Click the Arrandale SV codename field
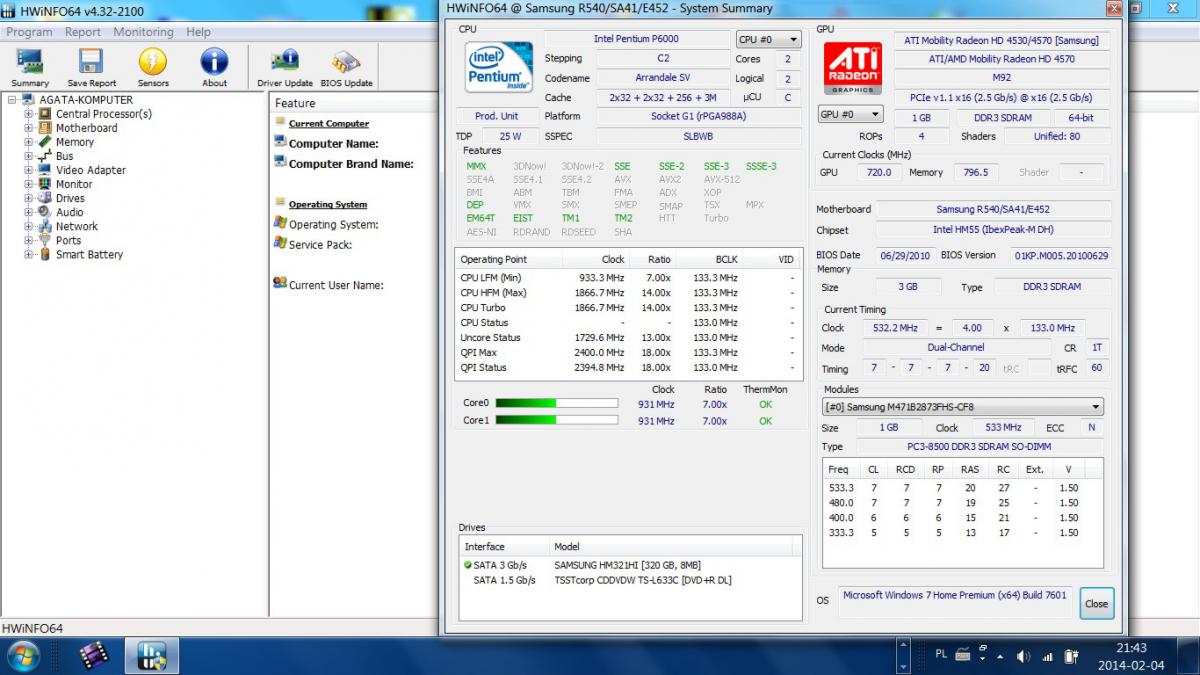 point(662,78)
